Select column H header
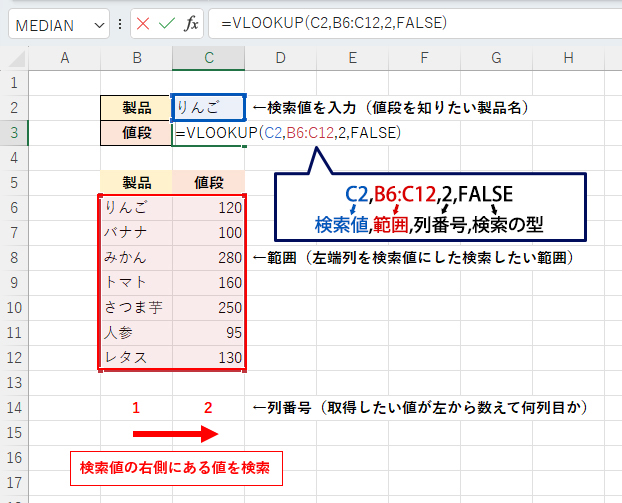 click(x=567, y=59)
